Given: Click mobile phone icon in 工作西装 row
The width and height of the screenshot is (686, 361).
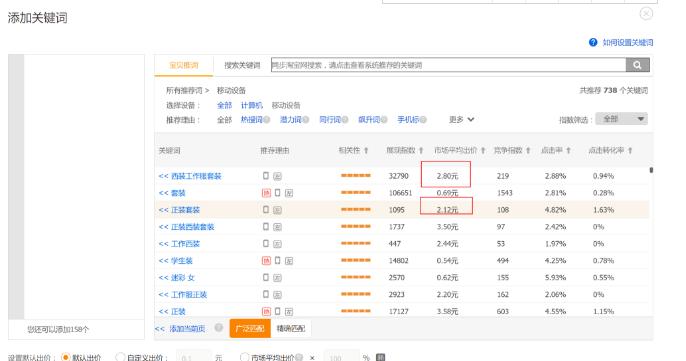Looking at the screenshot, I should 266,243.
